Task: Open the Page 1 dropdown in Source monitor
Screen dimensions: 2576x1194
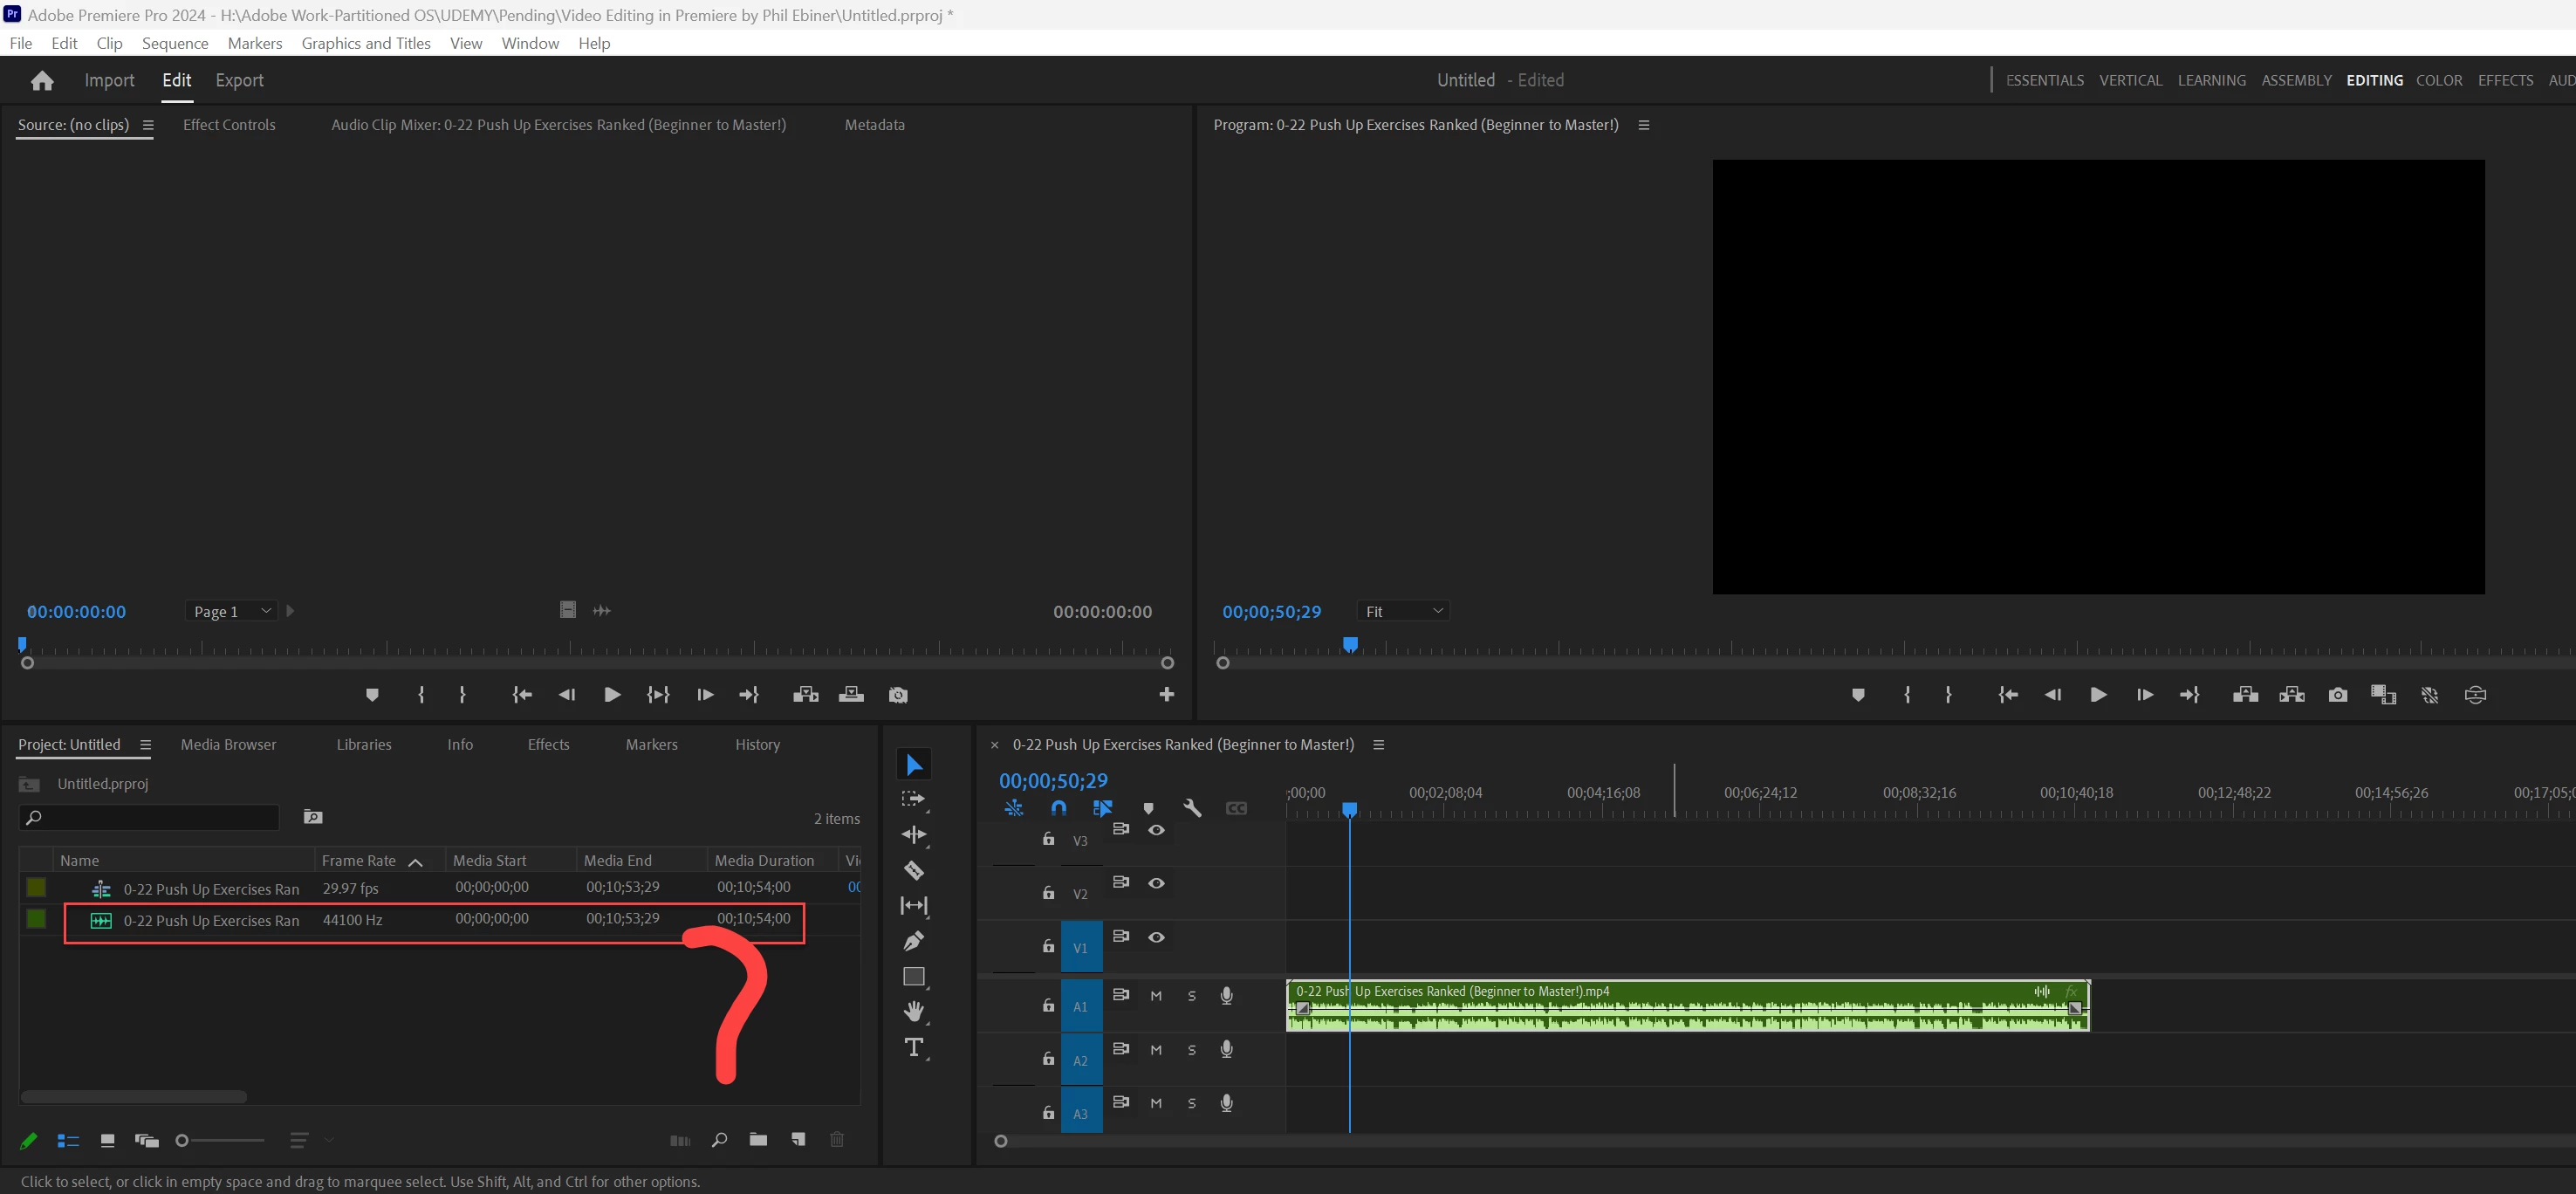Action: pos(232,611)
